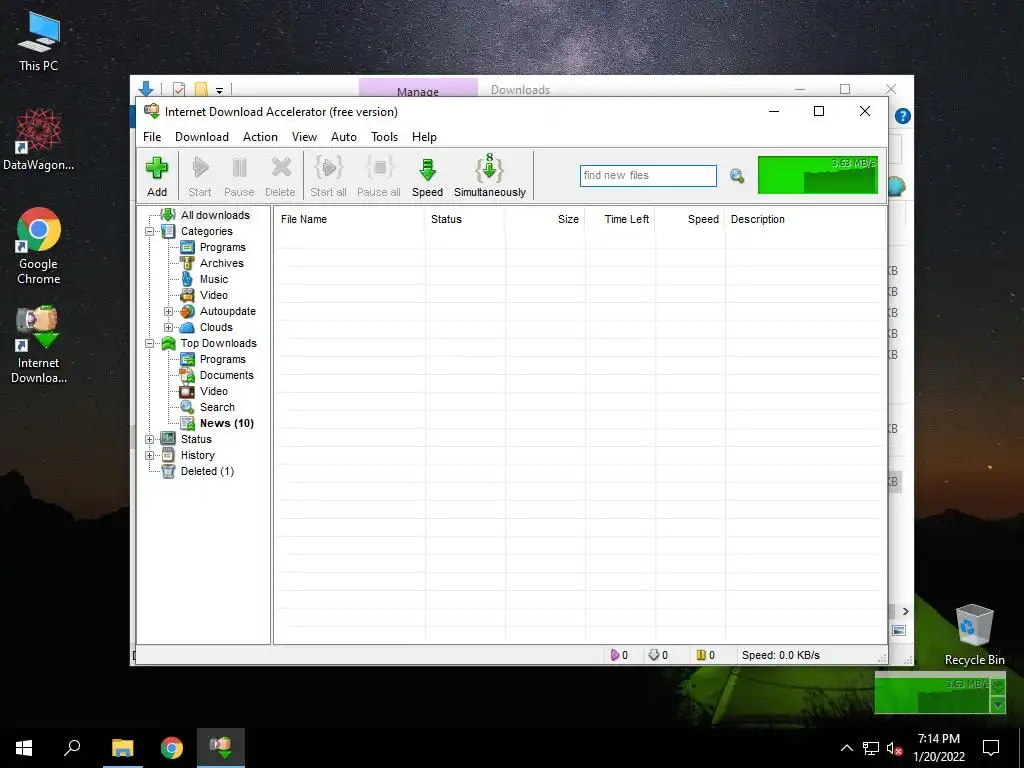Click the paused downloads counter icon
This screenshot has height=768, width=1024.
701,655
